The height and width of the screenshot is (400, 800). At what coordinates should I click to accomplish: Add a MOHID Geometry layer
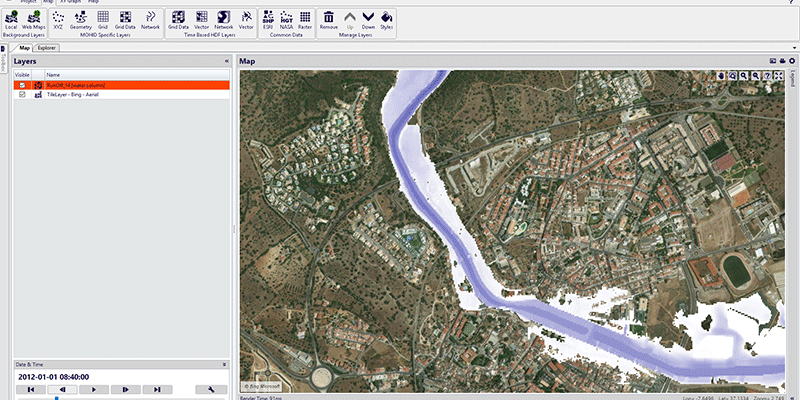(x=81, y=20)
